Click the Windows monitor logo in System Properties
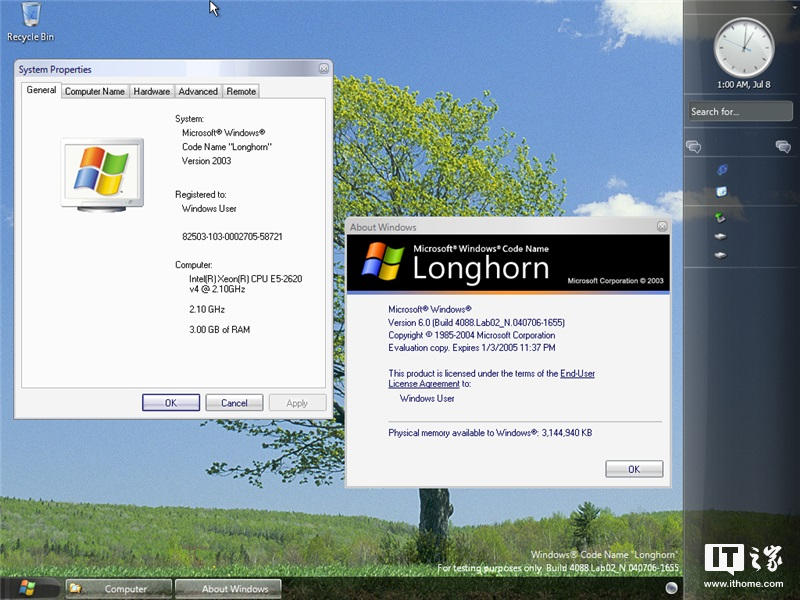800x600 pixels. pyautogui.click(x=102, y=174)
